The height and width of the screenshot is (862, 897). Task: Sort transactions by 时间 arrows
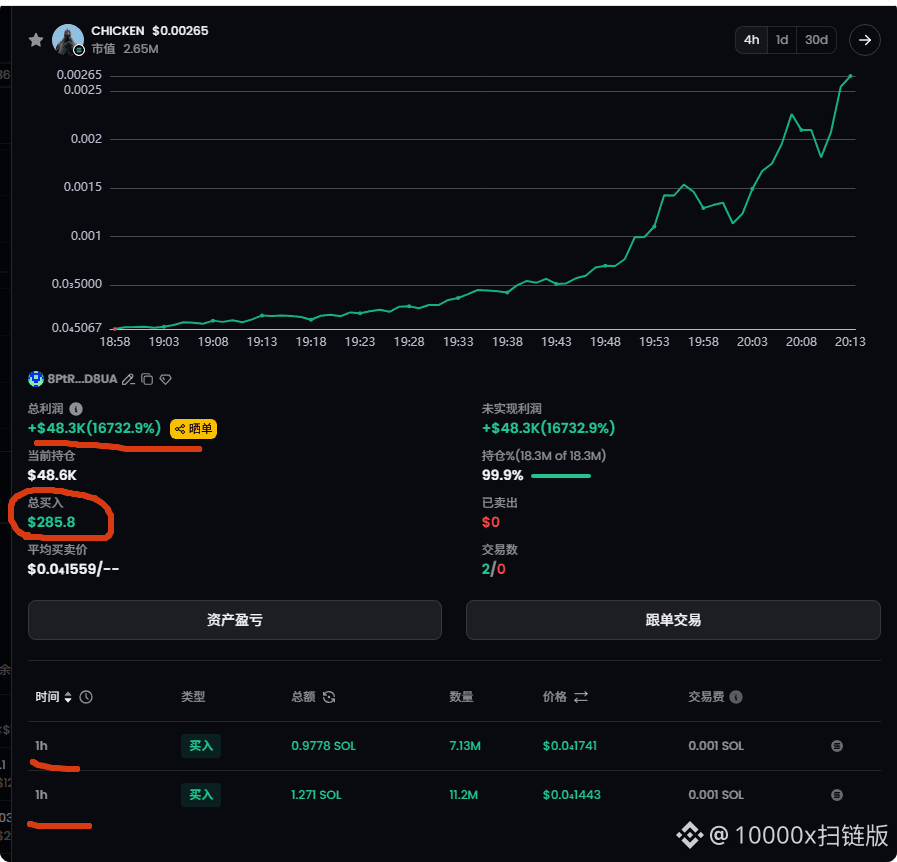point(68,697)
